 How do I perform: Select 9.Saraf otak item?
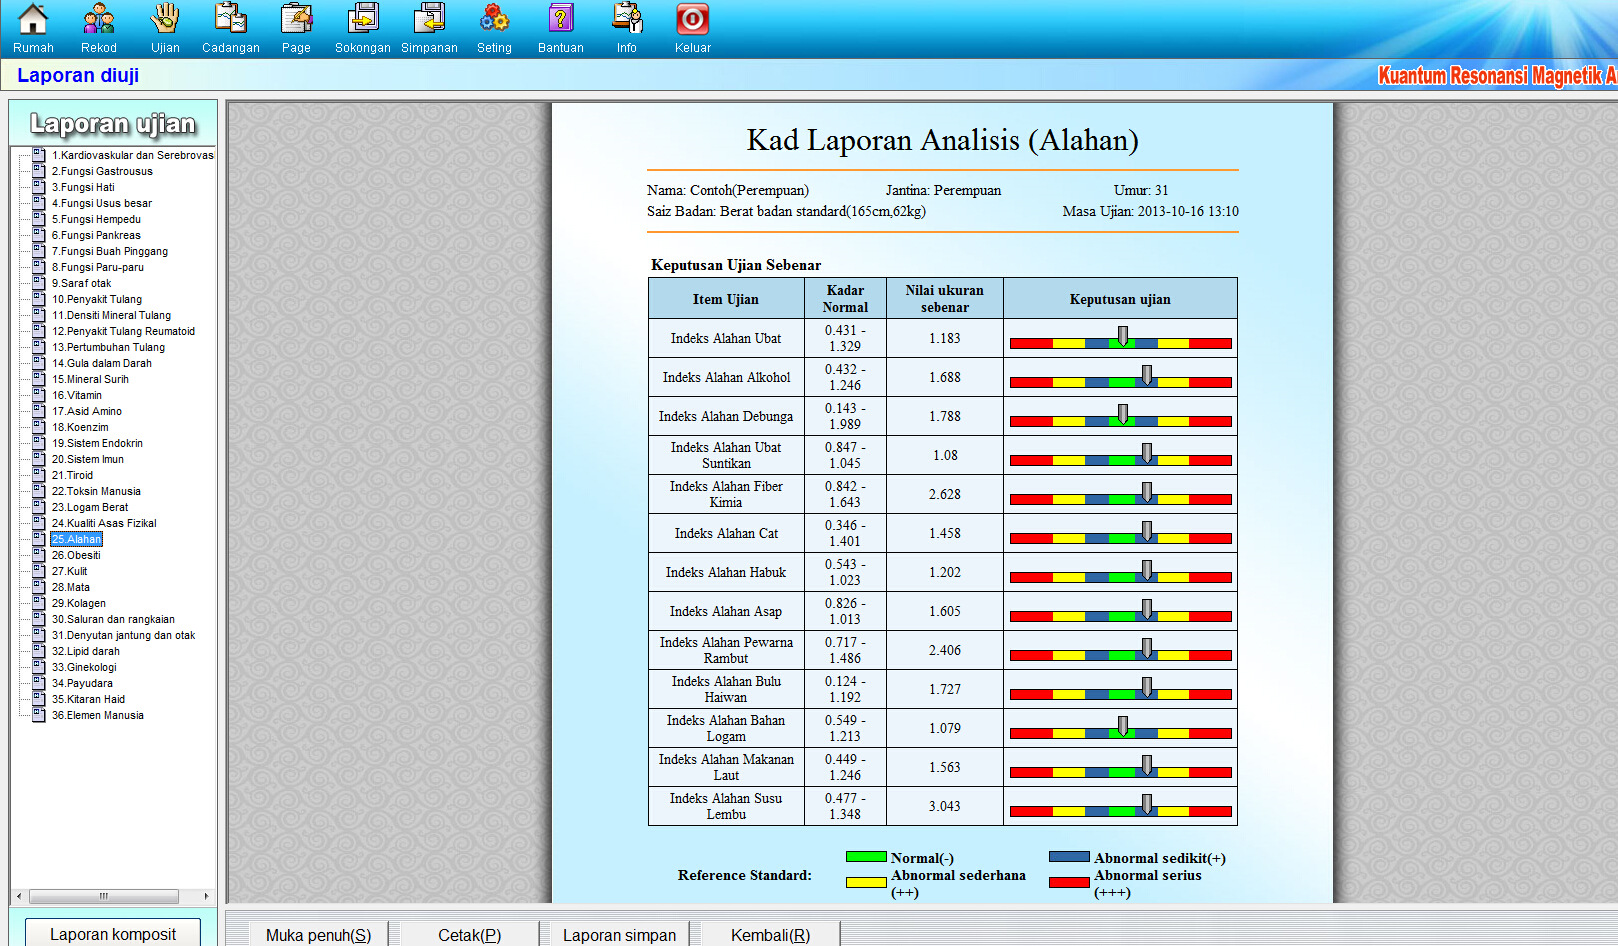(82, 283)
